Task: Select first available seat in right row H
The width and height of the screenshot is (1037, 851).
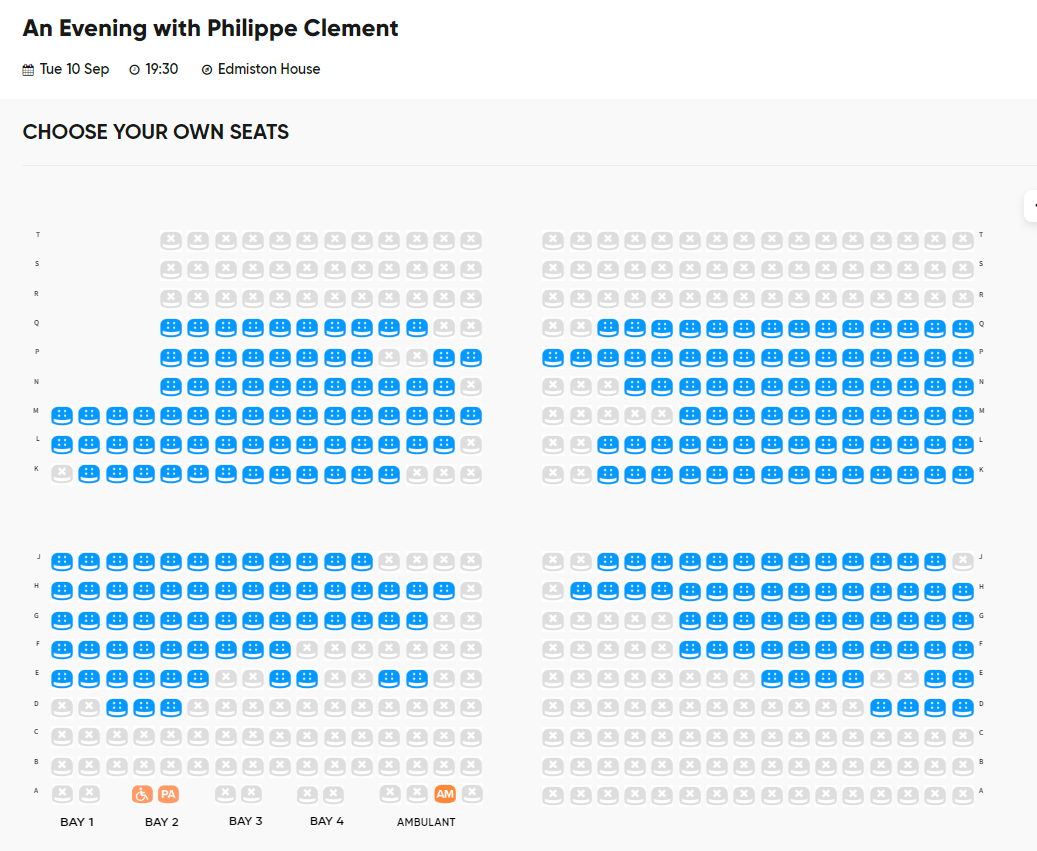Action: click(x=581, y=590)
